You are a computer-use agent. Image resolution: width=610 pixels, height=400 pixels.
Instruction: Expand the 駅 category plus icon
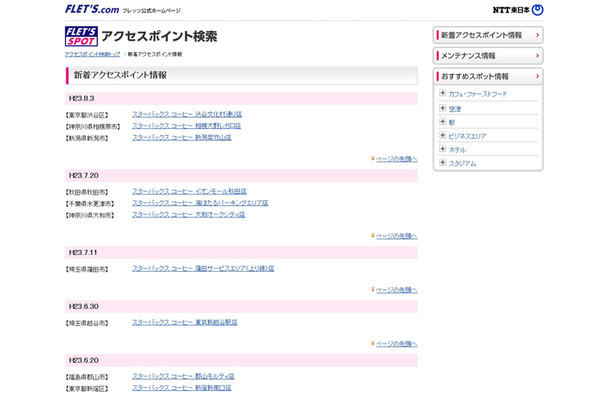[442, 122]
